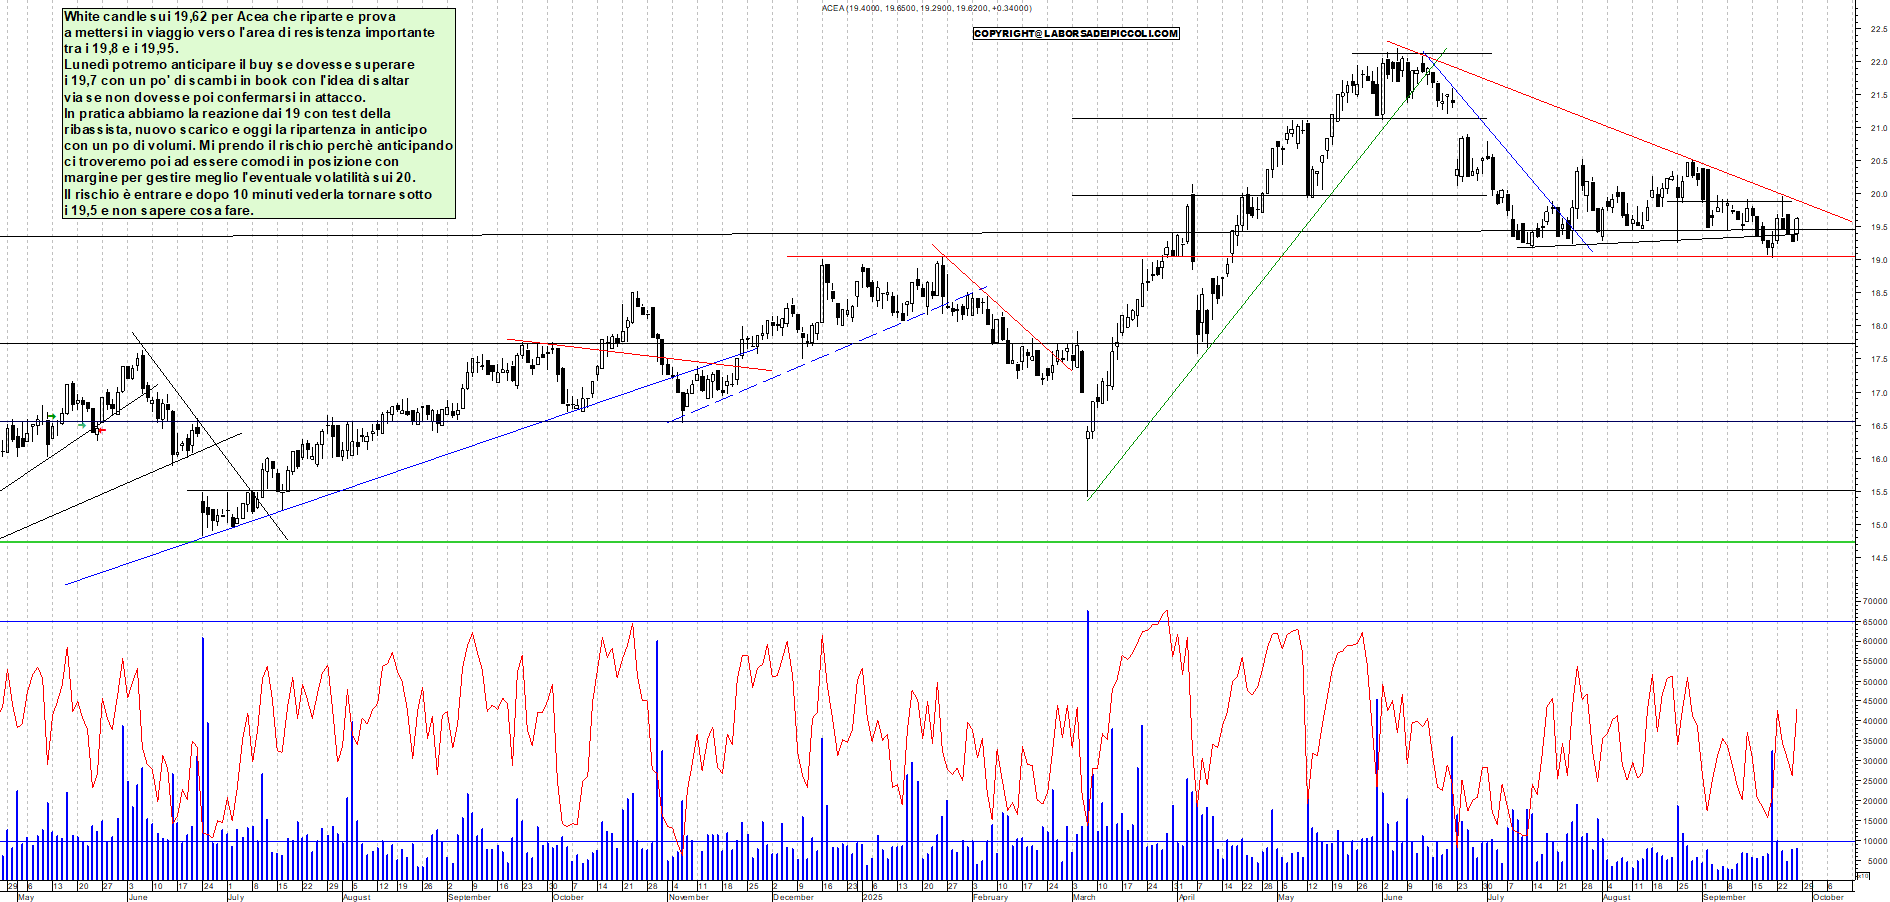
Task: Click the 17.0 price axis label
Action: pyautogui.click(x=1878, y=393)
